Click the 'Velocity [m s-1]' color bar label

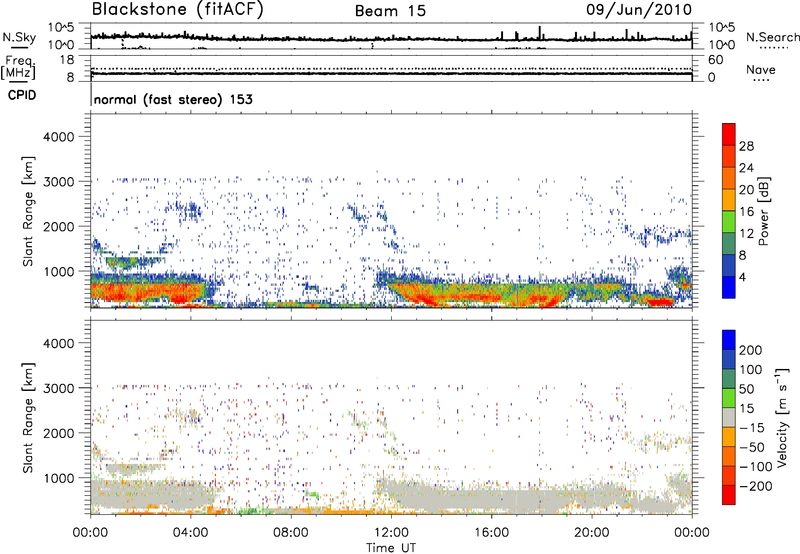(x=782, y=417)
